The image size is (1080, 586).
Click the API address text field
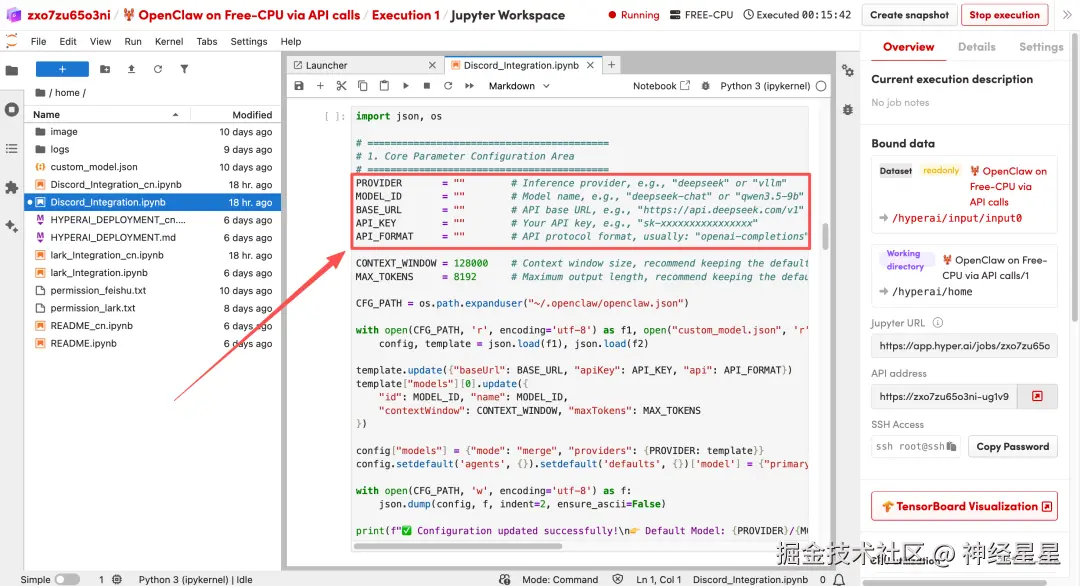[944, 396]
